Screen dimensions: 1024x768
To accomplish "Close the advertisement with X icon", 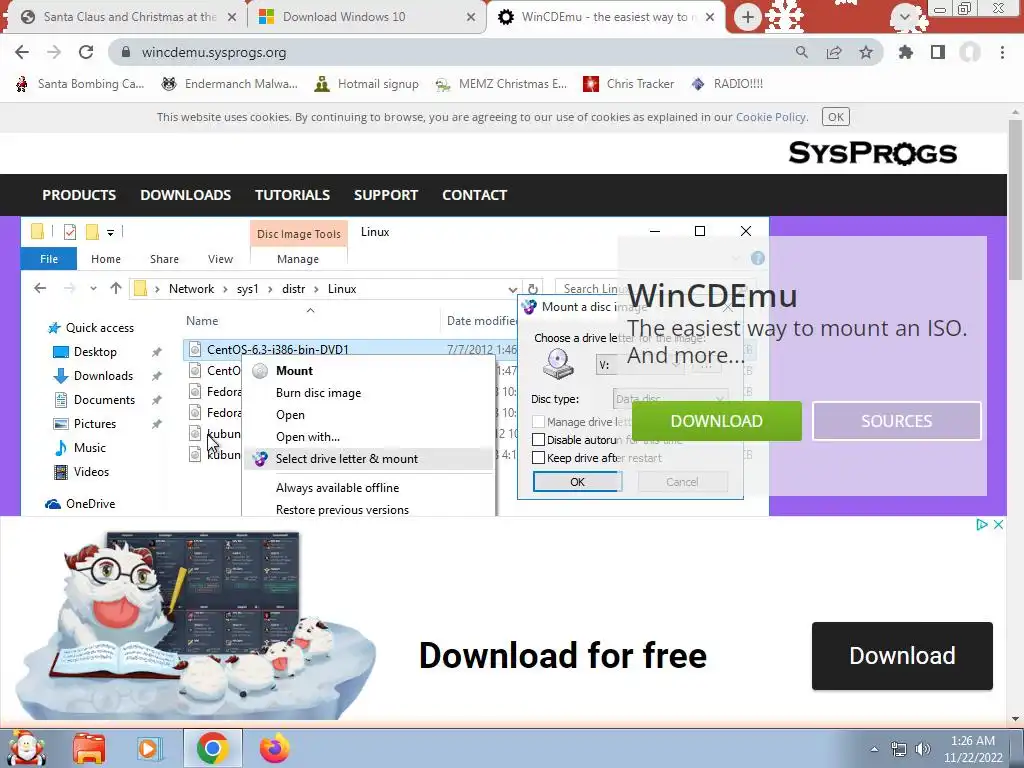I will click(x=998, y=524).
